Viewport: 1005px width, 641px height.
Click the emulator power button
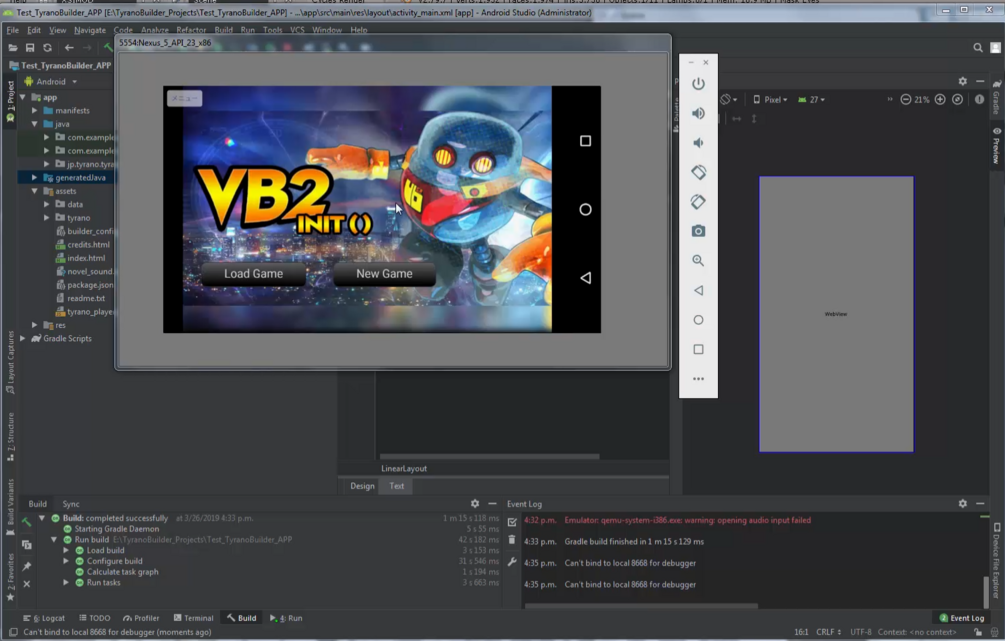click(x=698, y=84)
